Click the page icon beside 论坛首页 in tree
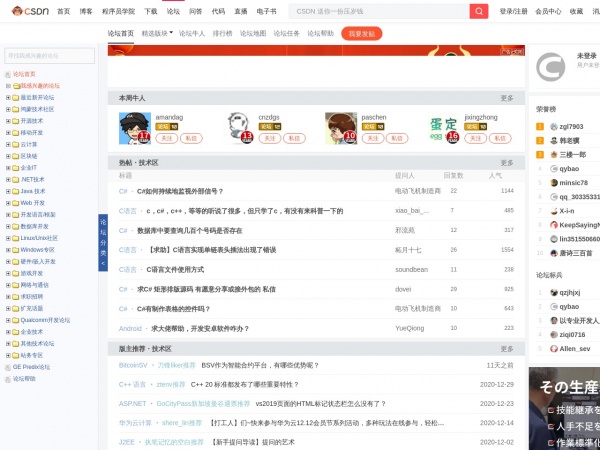The height and width of the screenshot is (450, 600). pyautogui.click(x=8, y=74)
